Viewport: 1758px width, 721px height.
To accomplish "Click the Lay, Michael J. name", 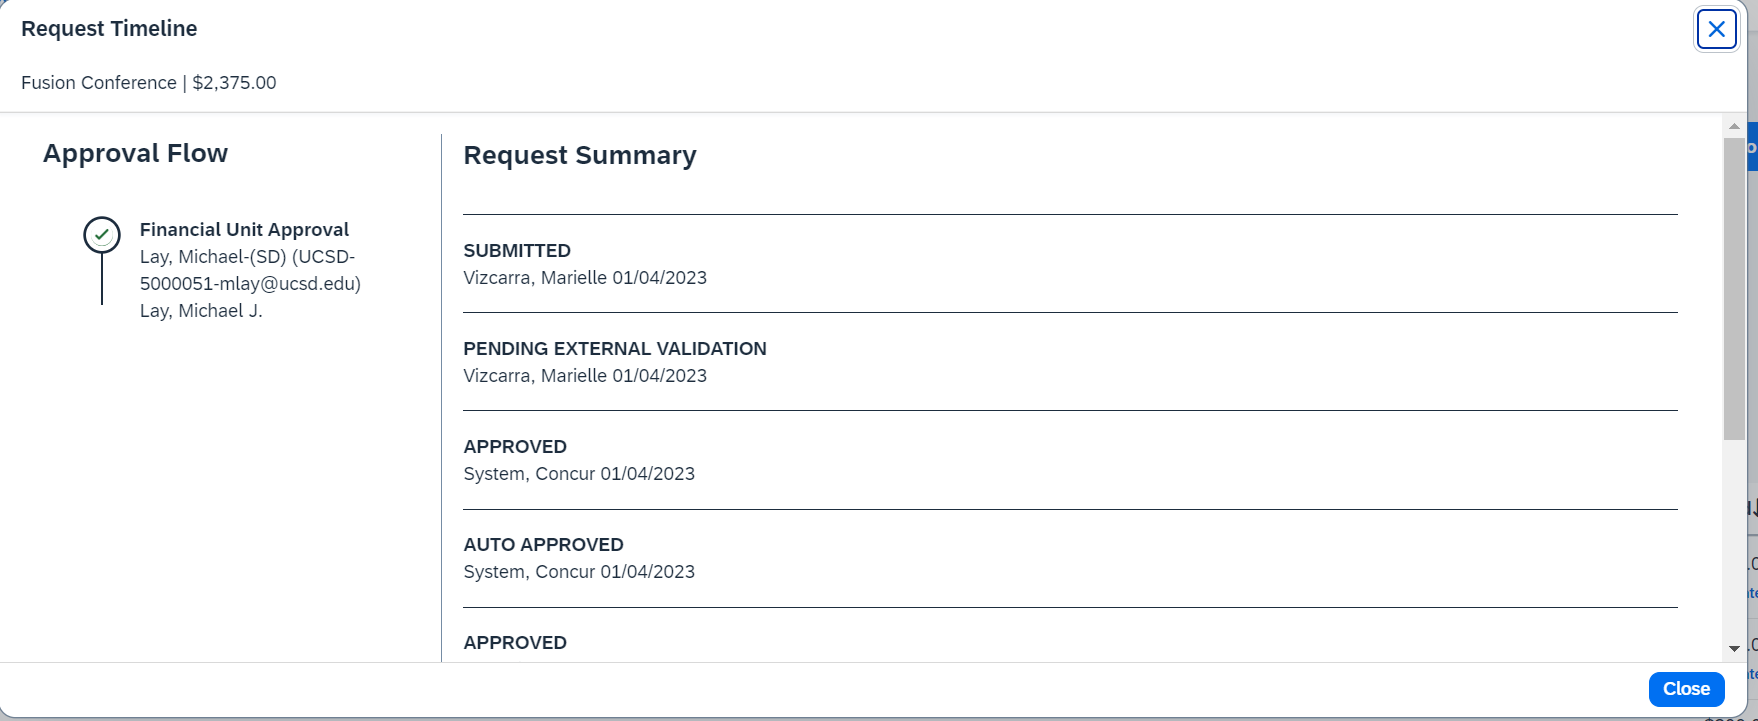I will (201, 311).
